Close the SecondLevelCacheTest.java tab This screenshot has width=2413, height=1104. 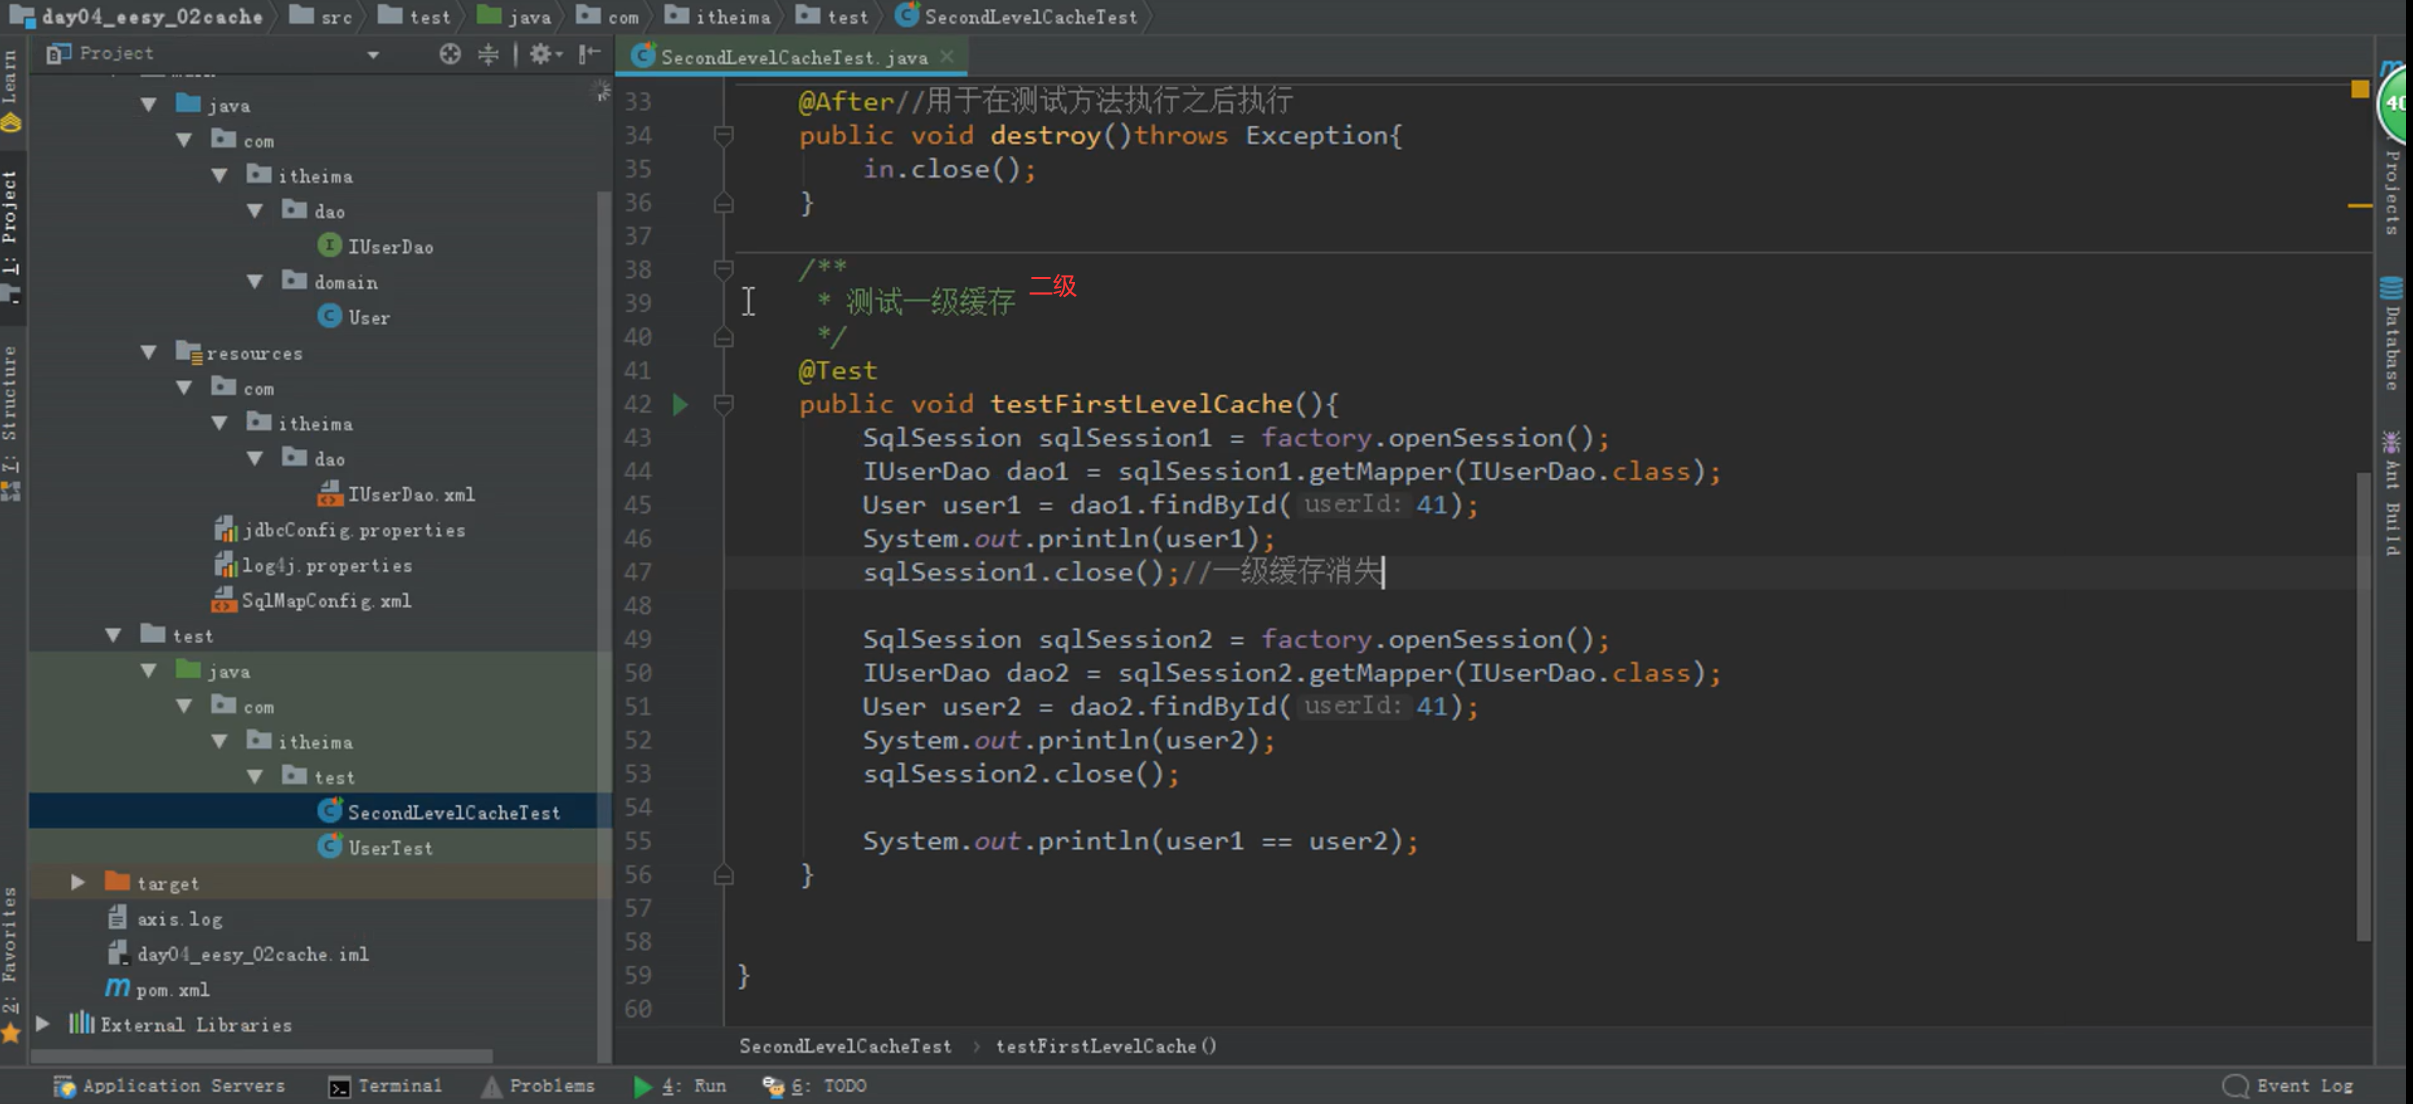[947, 57]
